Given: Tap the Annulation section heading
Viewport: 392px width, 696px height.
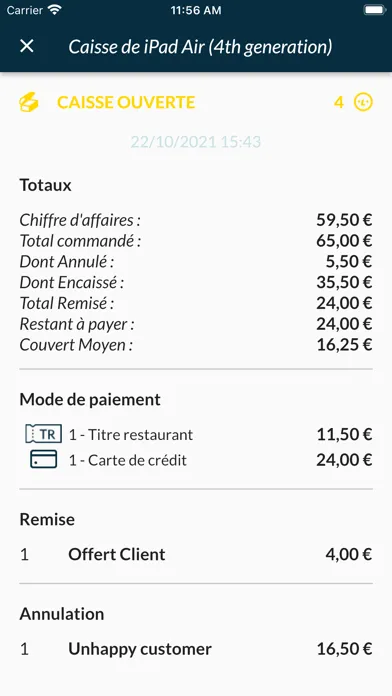Looking at the screenshot, I should [62, 614].
